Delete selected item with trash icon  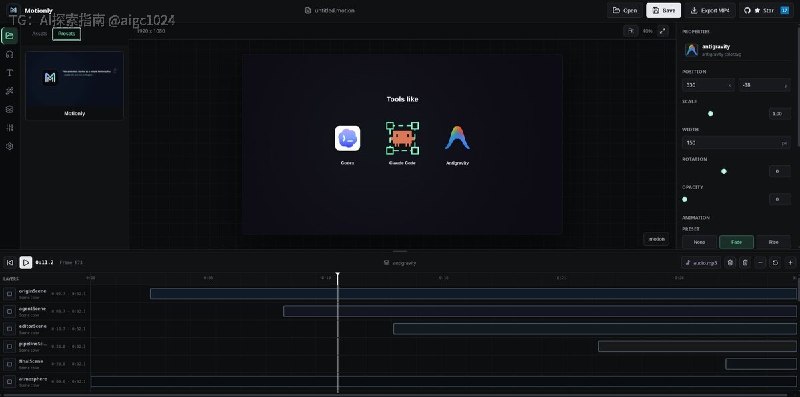point(745,262)
